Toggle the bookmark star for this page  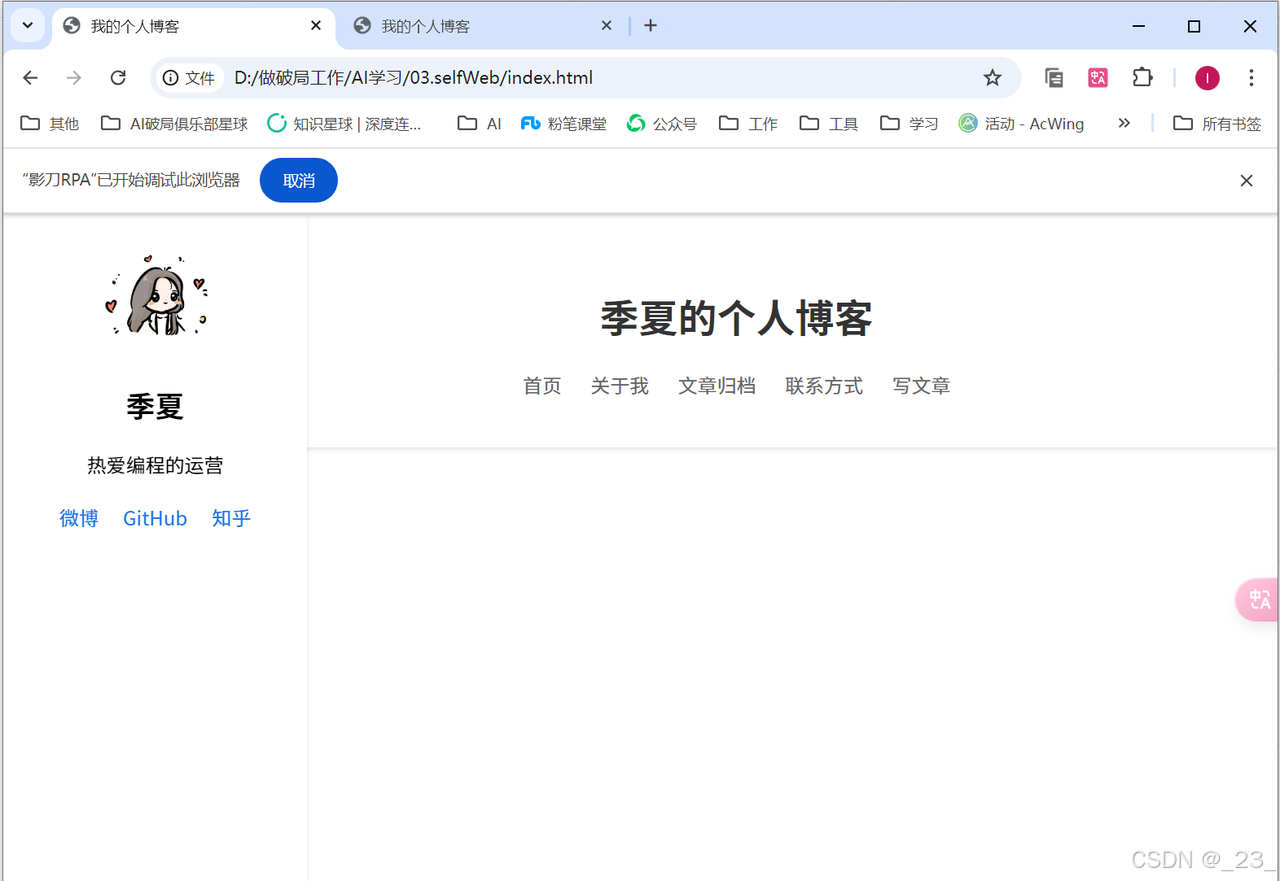992,77
